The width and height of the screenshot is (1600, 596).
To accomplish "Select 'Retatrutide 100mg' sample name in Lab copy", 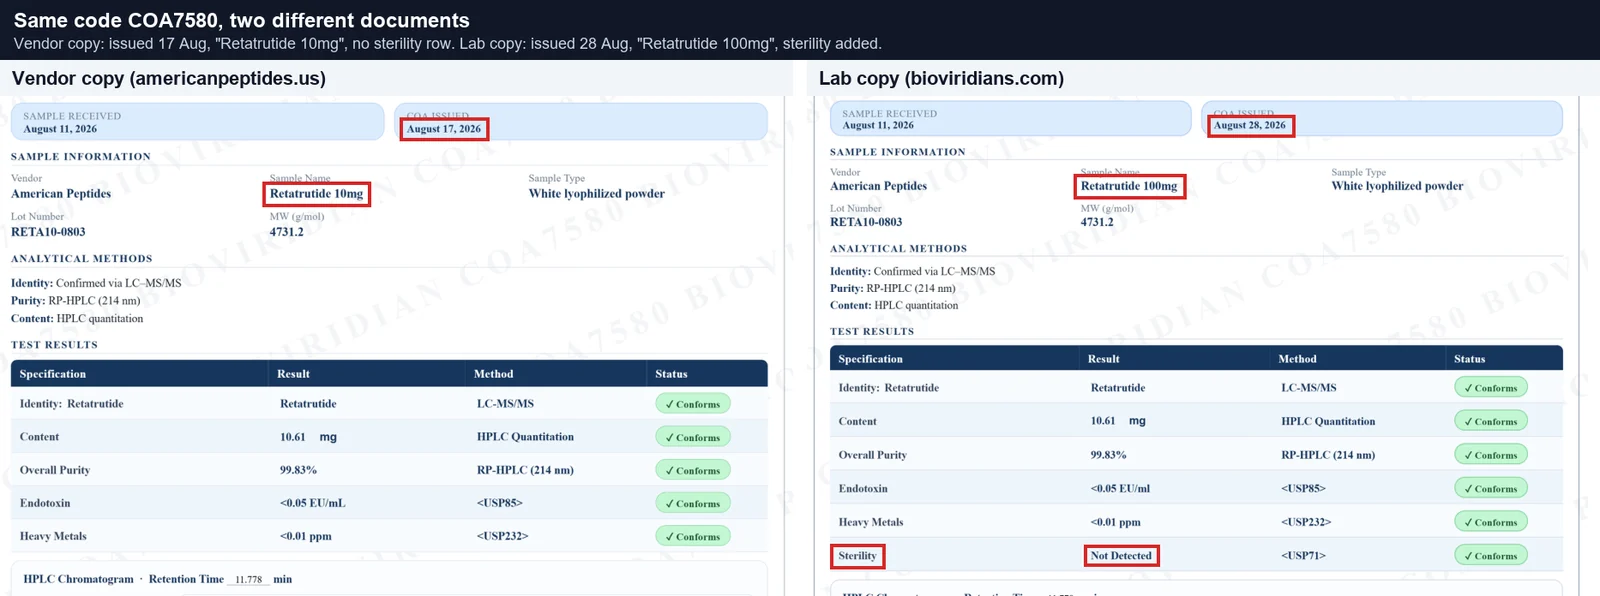I will coord(1129,186).
